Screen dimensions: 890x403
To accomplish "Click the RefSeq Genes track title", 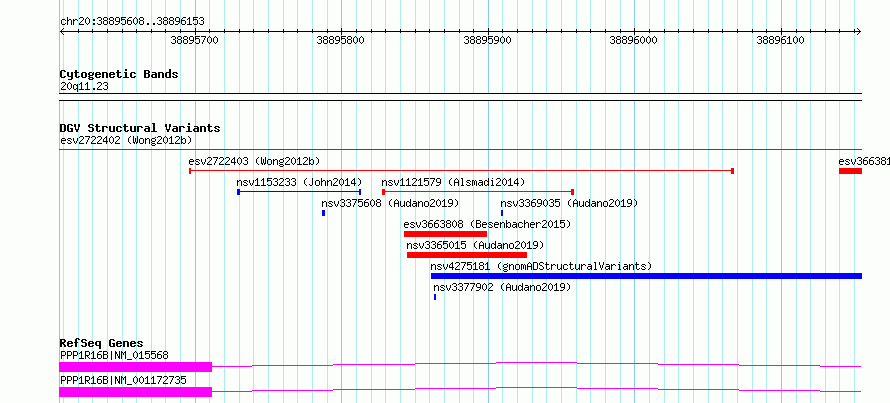I will (x=101, y=343).
